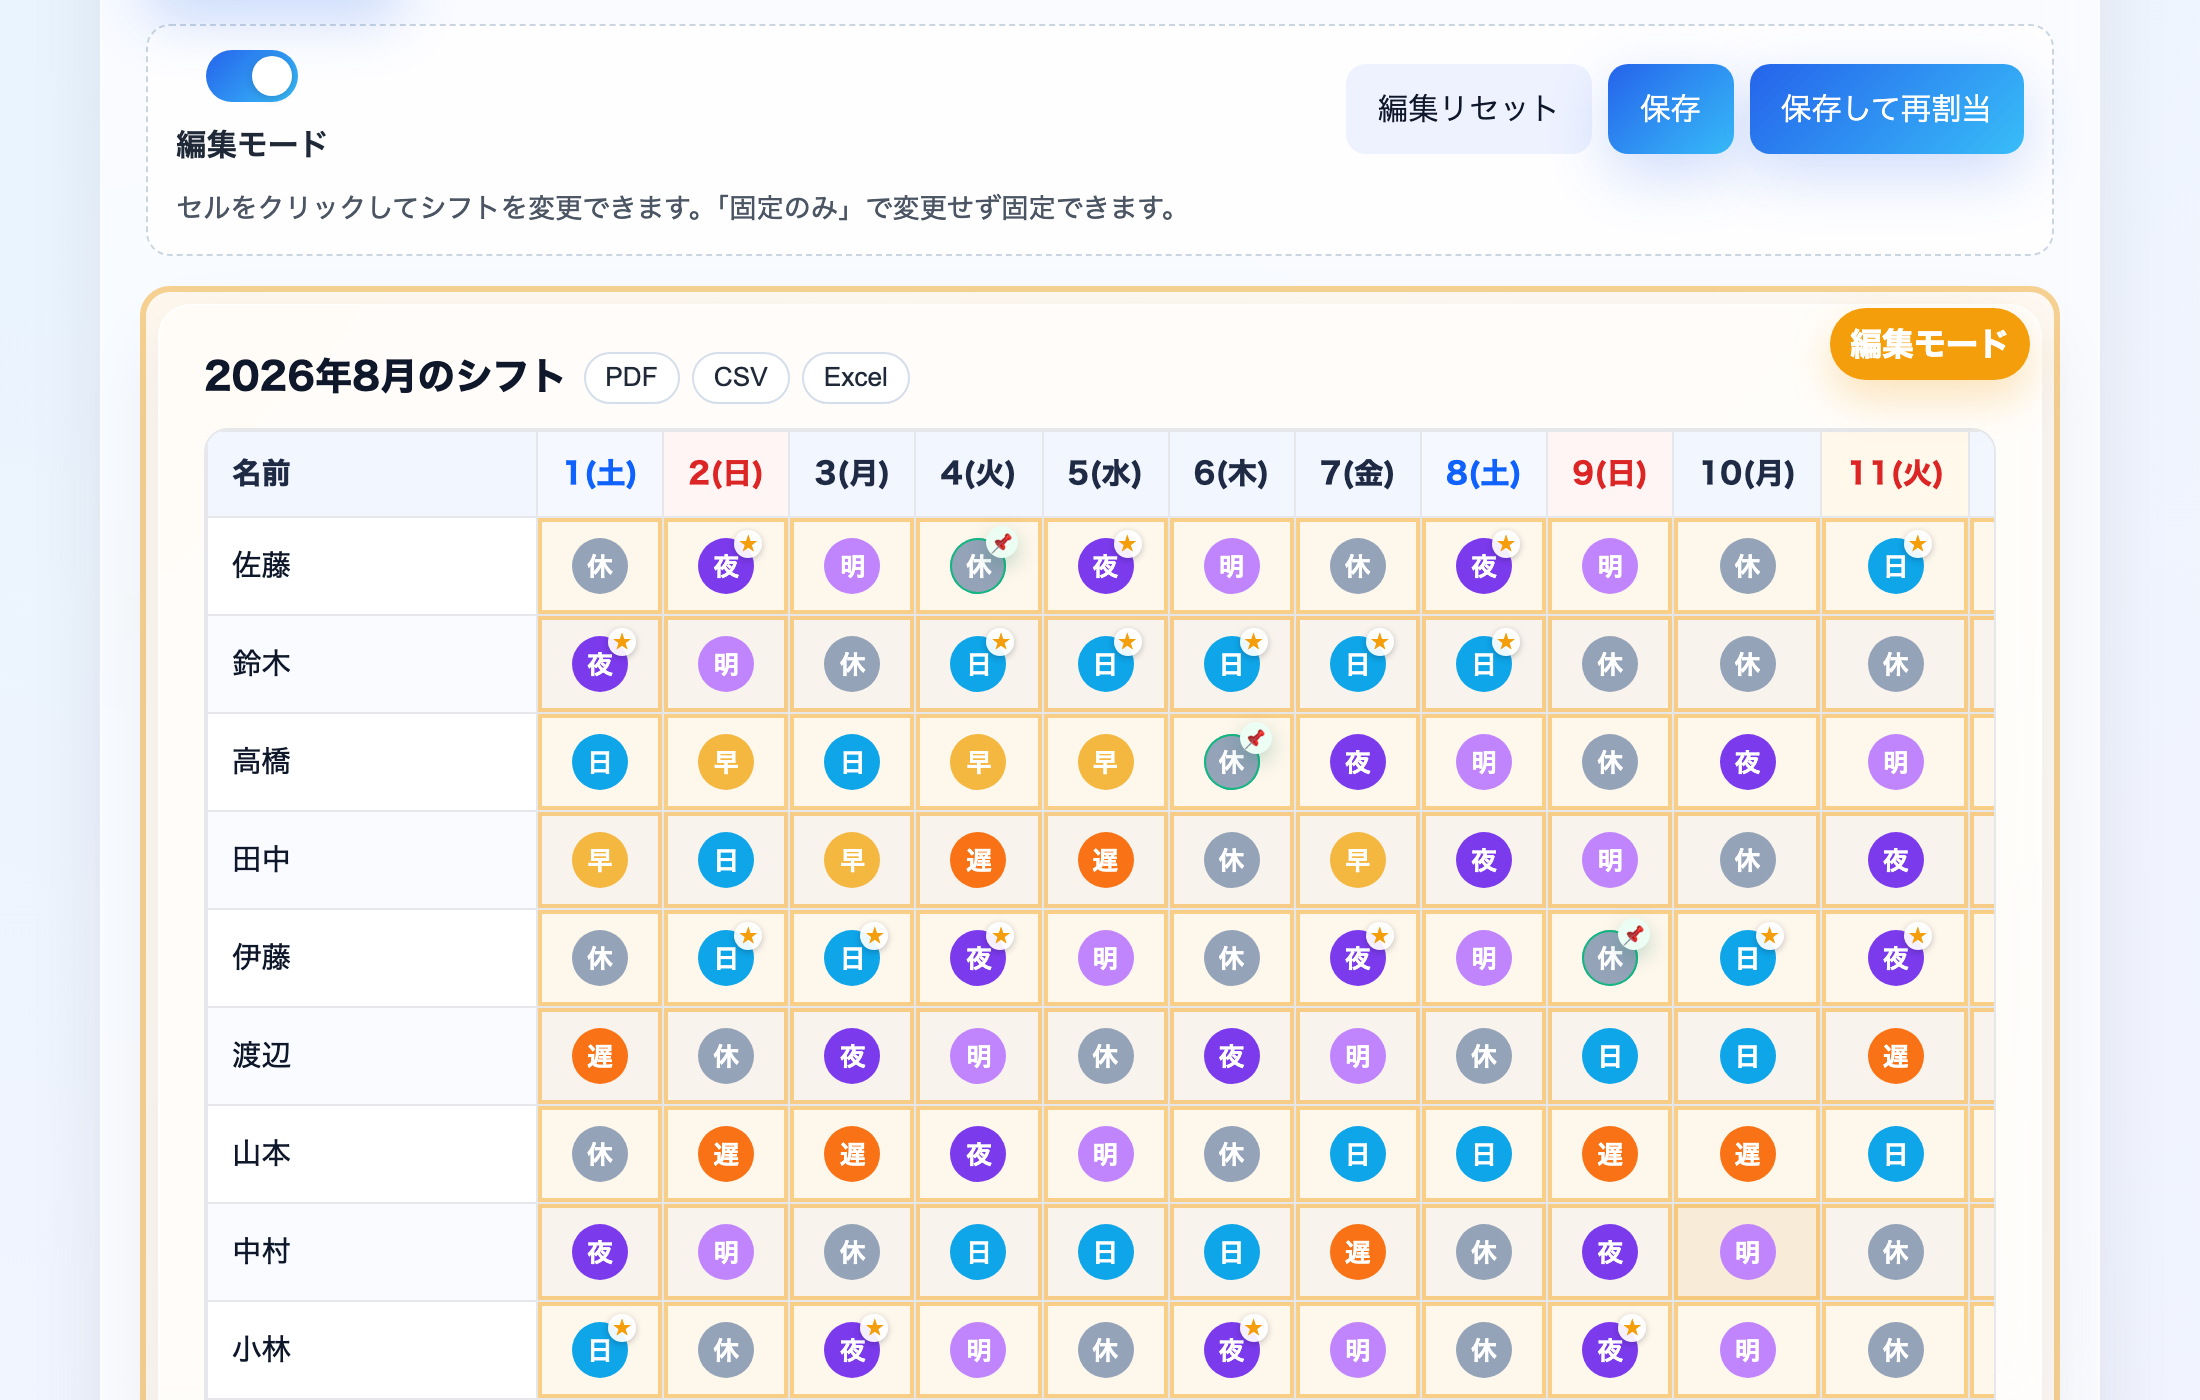Select the 中村 name cell
Image resolution: width=2200 pixels, height=1400 pixels.
(372, 1252)
